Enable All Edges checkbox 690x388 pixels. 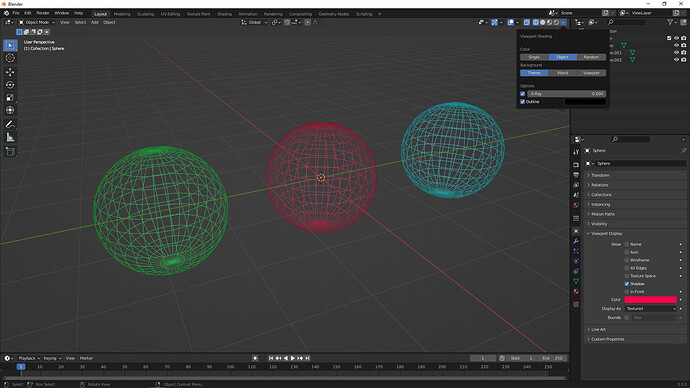pos(627,268)
